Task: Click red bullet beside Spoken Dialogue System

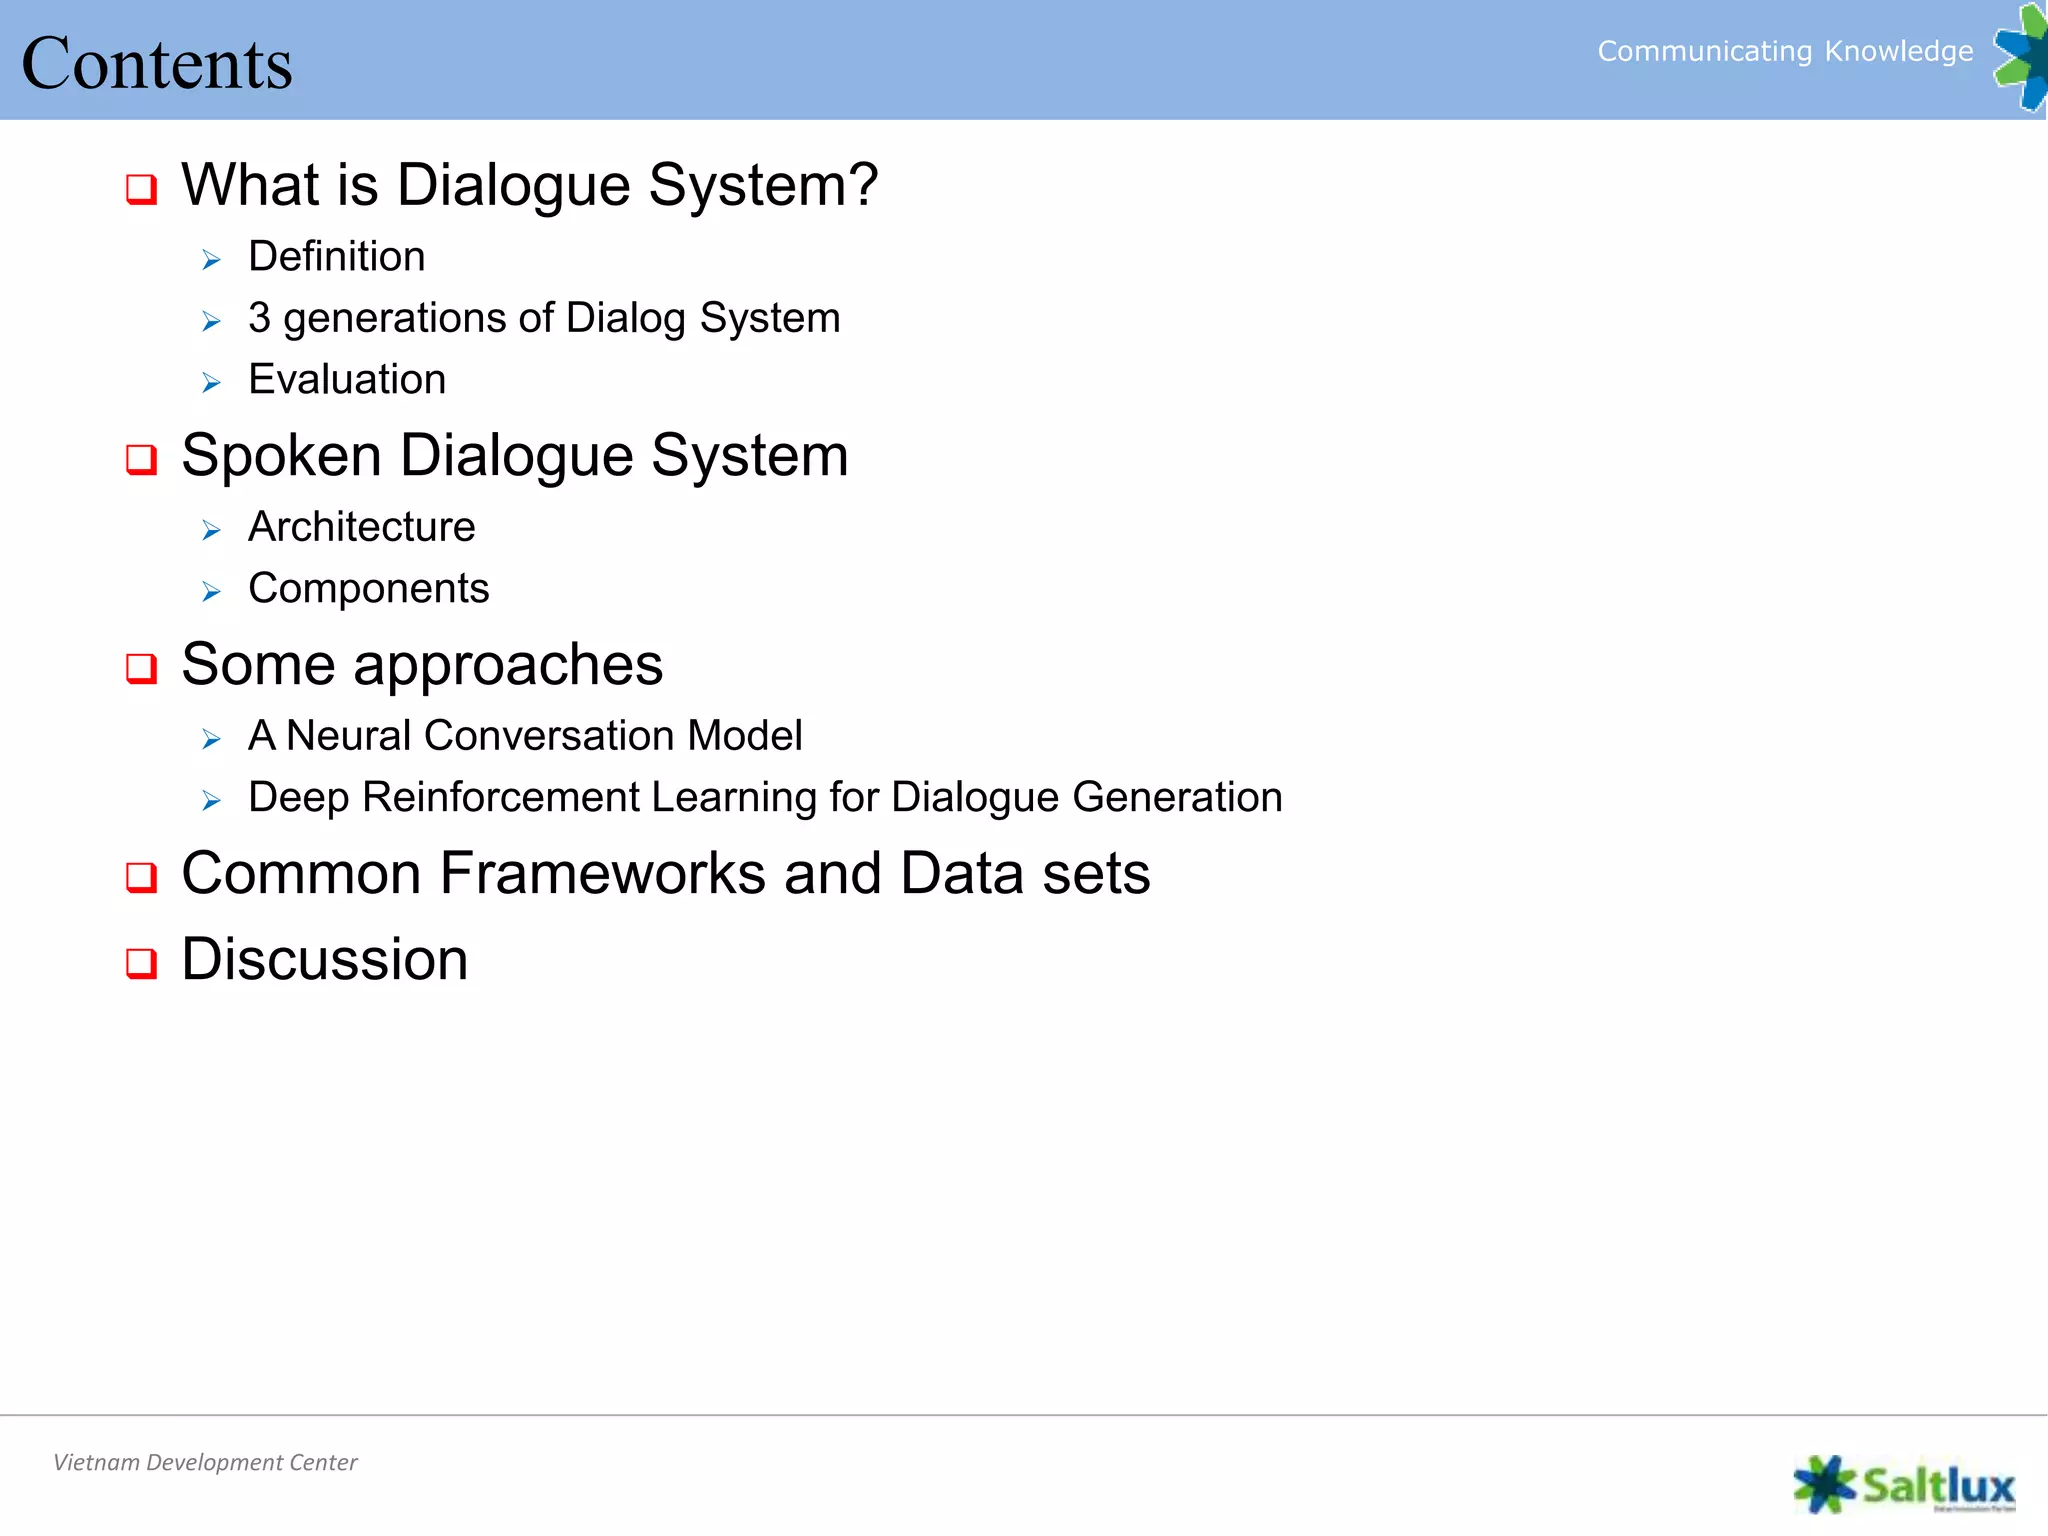Action: point(141,459)
